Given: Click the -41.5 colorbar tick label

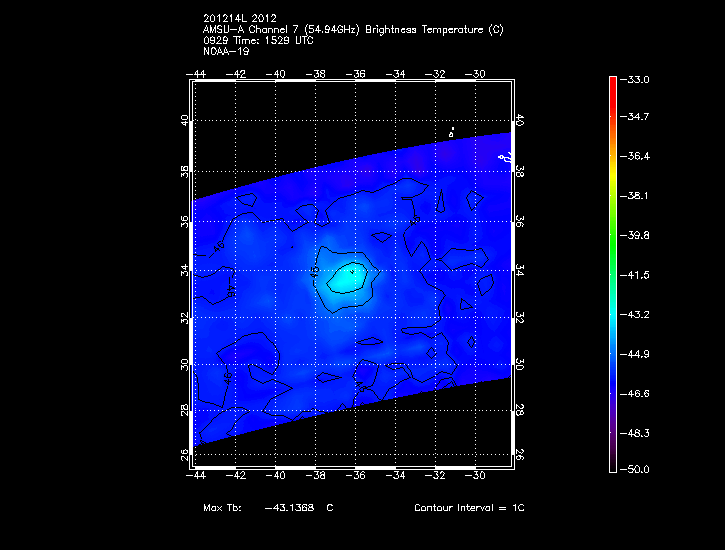Looking at the screenshot, I should click(x=637, y=274).
